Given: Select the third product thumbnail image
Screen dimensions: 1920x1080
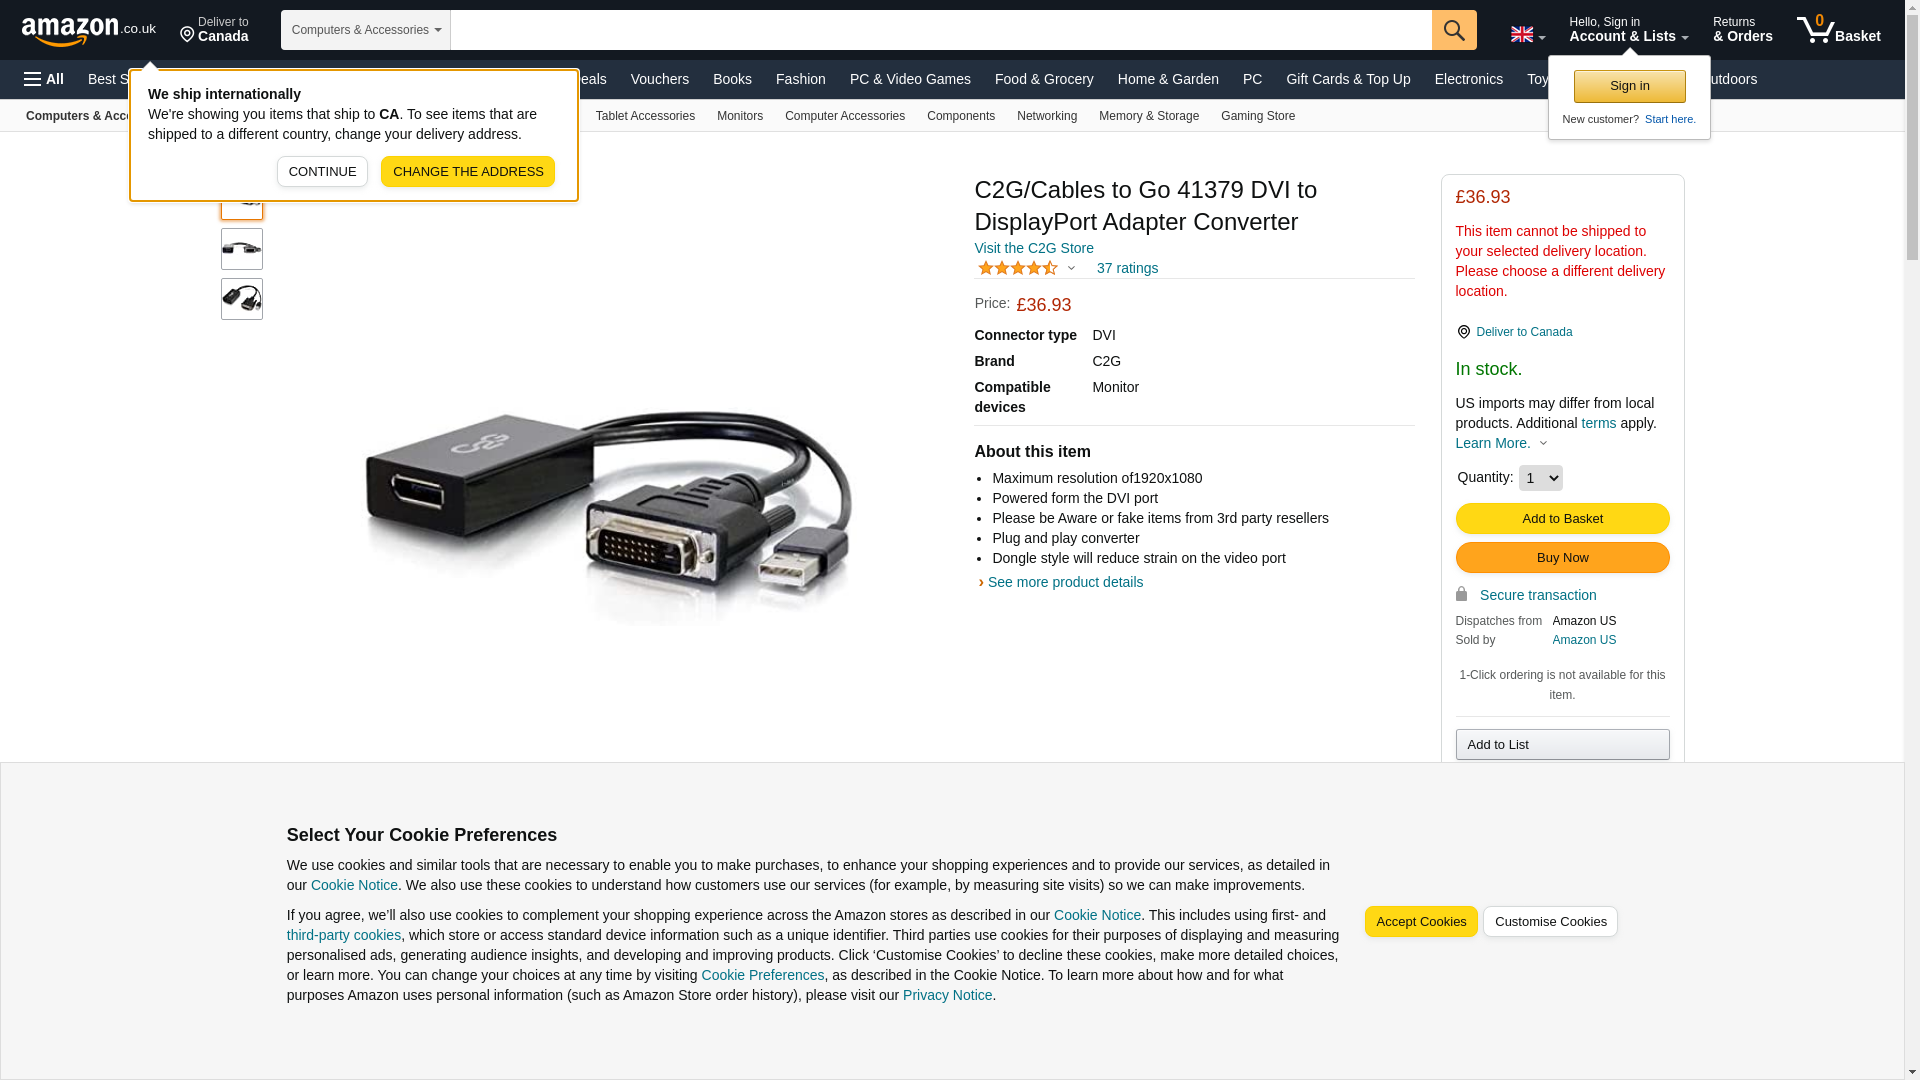Looking at the screenshot, I should point(242,299).
